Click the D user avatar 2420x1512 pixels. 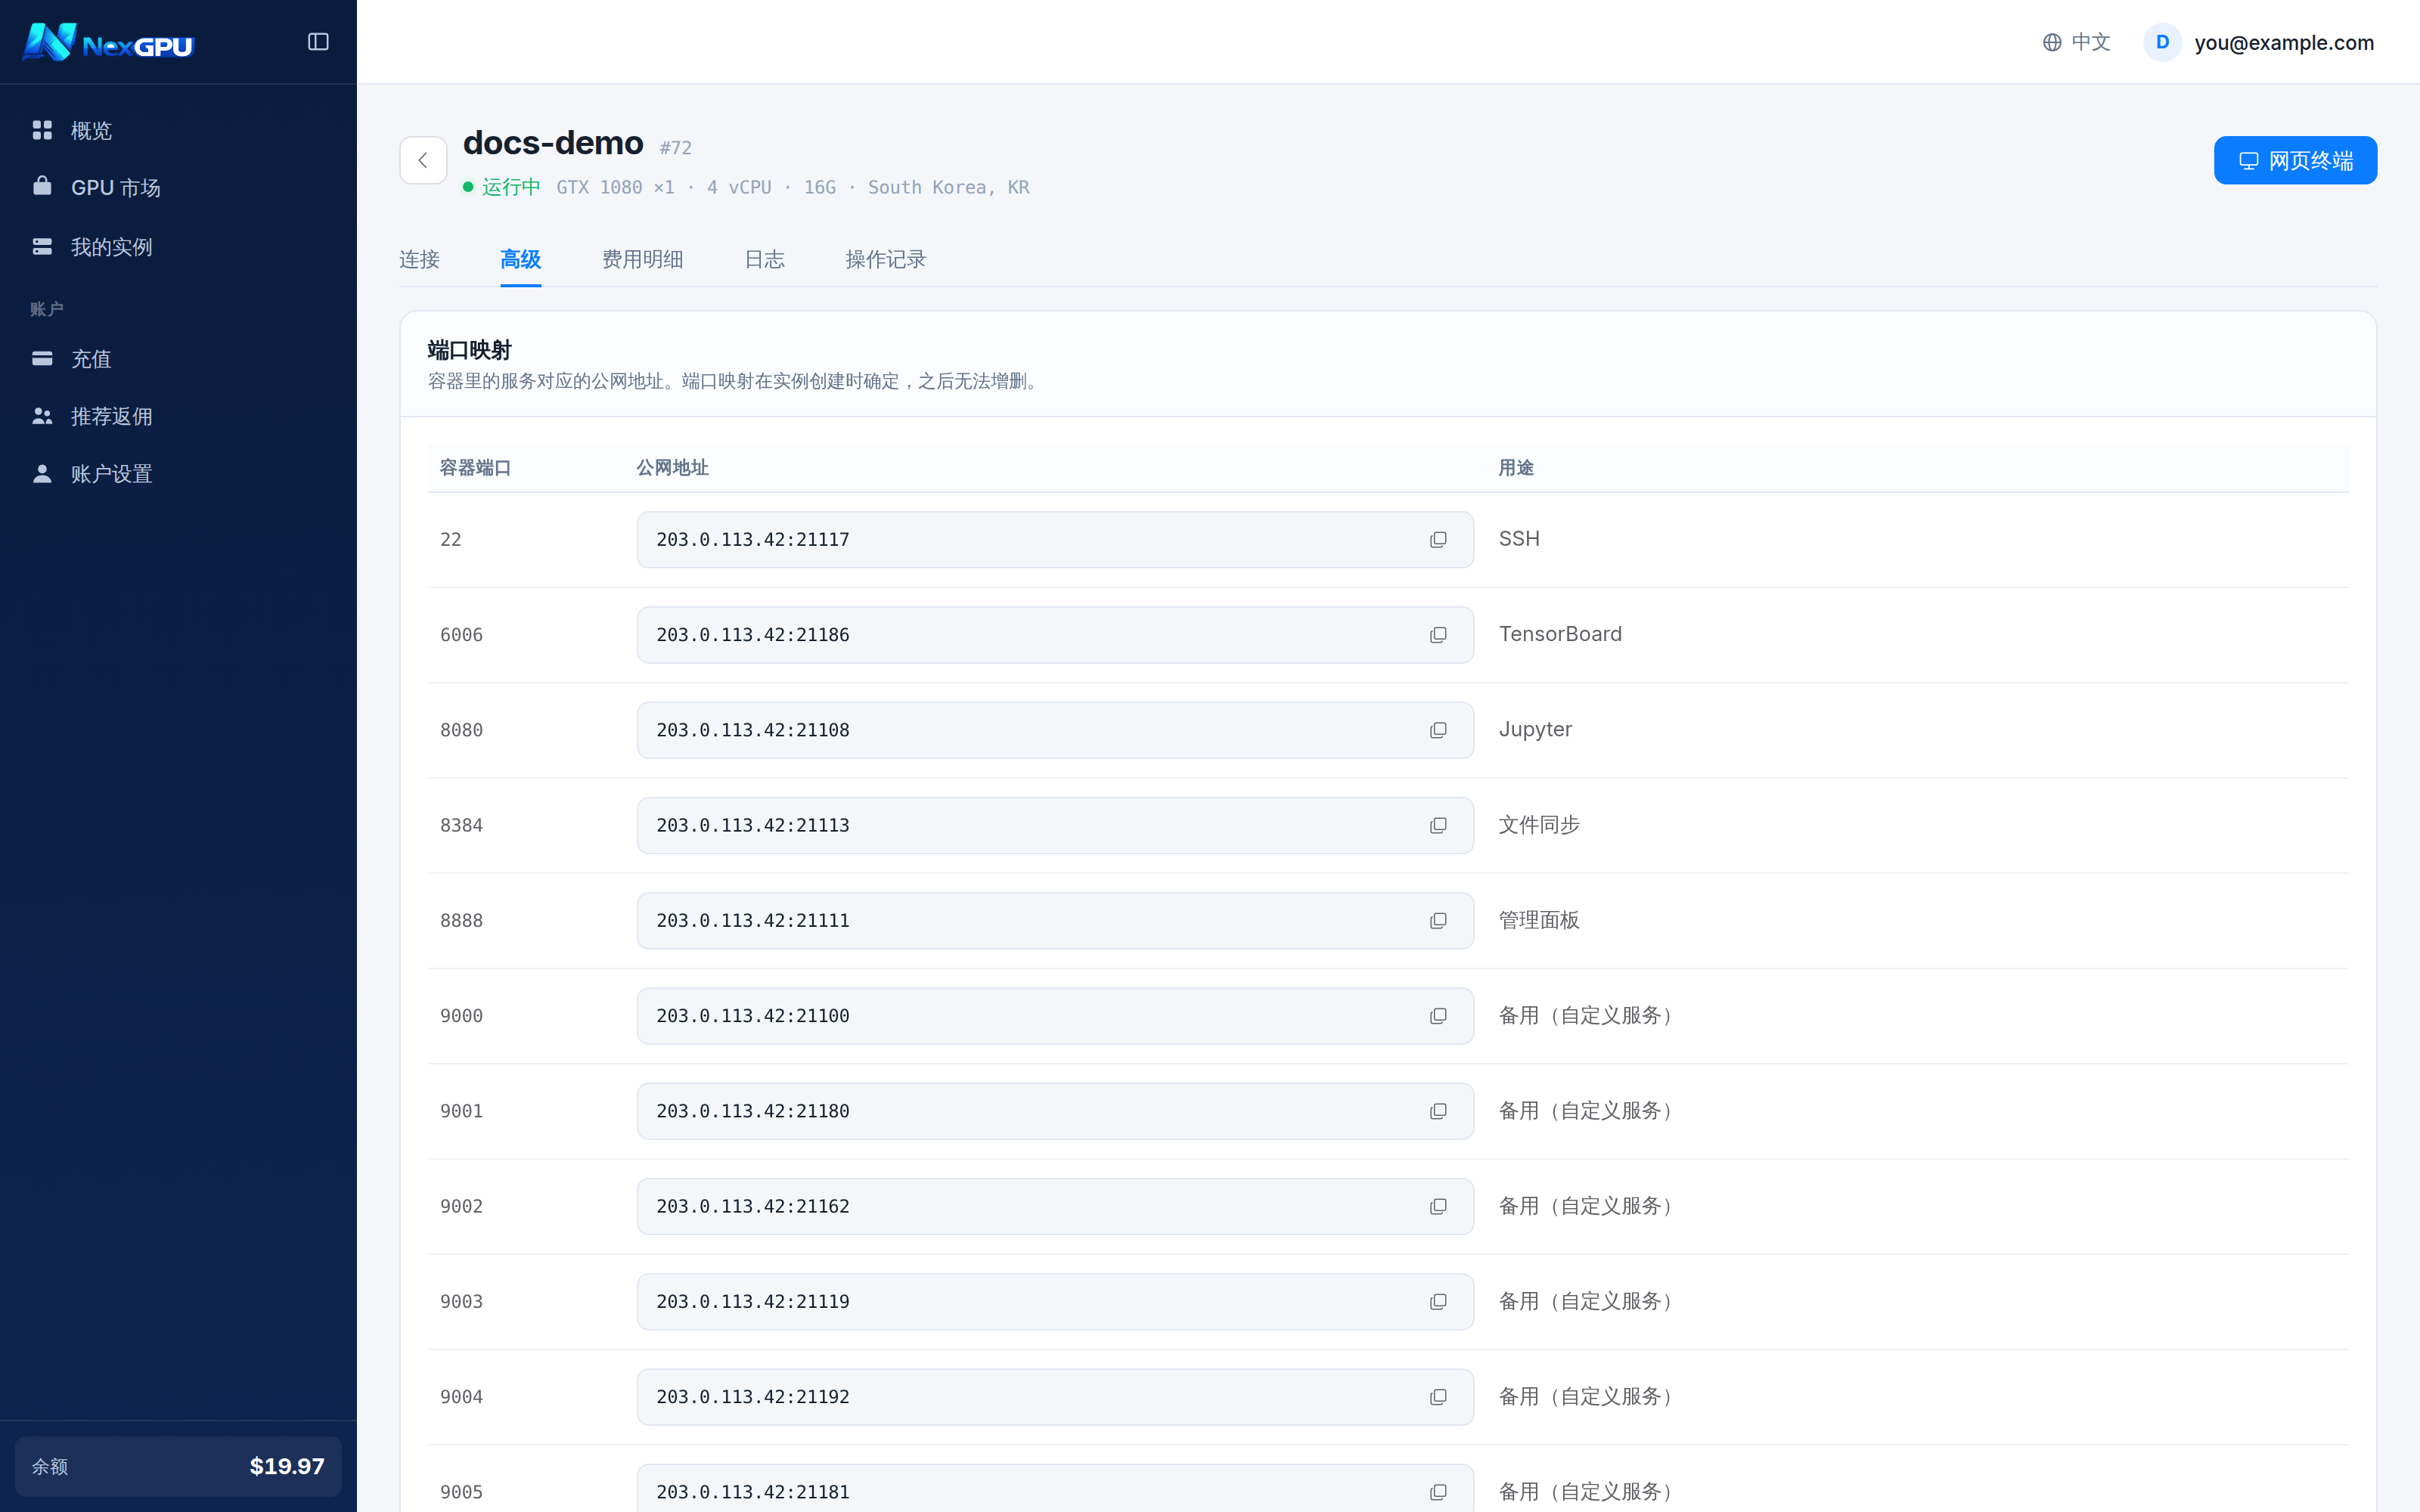pyautogui.click(x=2162, y=42)
